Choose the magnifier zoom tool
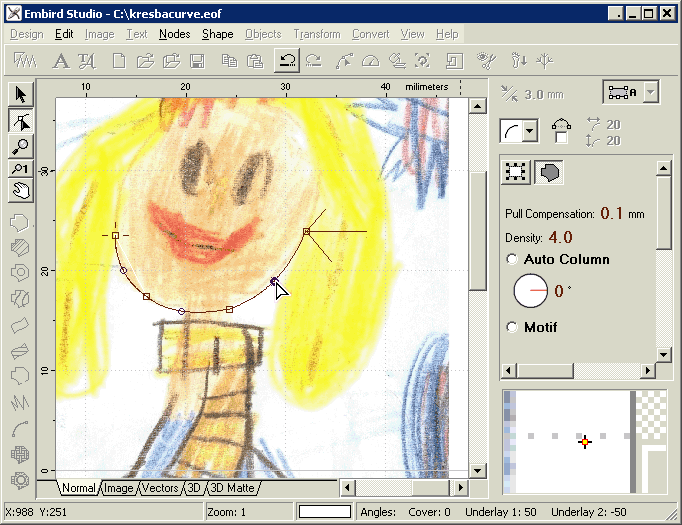 (x=20, y=146)
